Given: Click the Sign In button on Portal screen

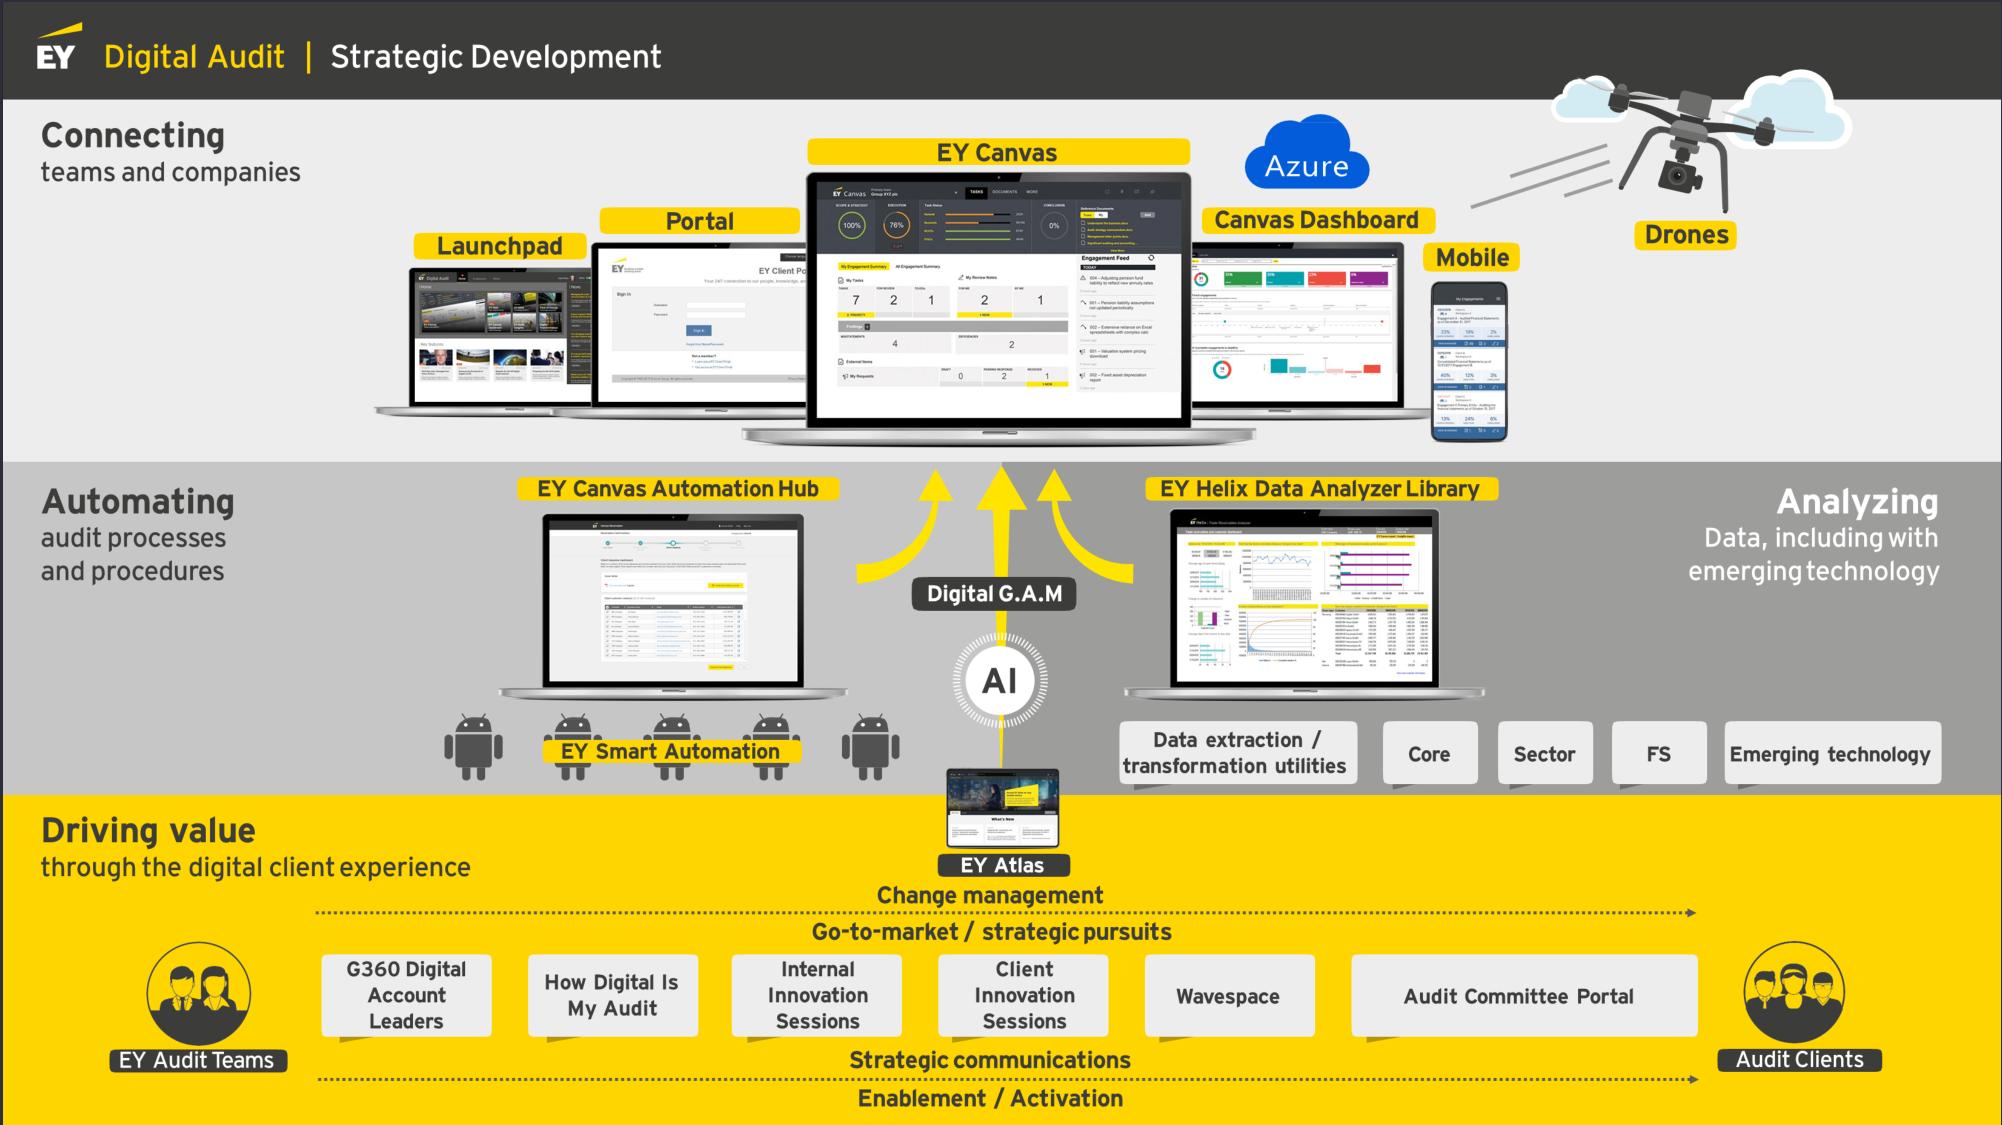Looking at the screenshot, I should (x=698, y=330).
